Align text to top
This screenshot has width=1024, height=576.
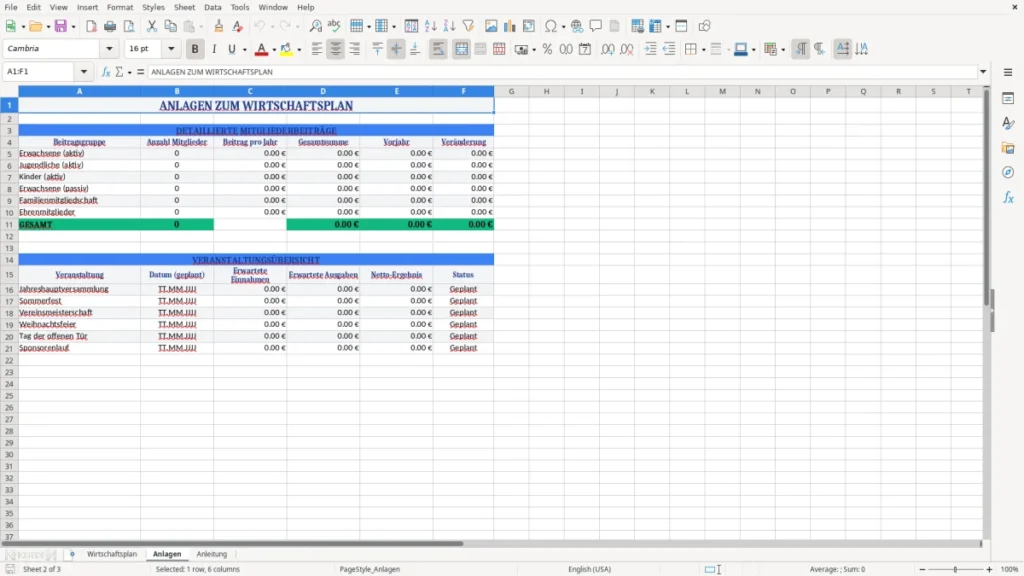coord(377,49)
